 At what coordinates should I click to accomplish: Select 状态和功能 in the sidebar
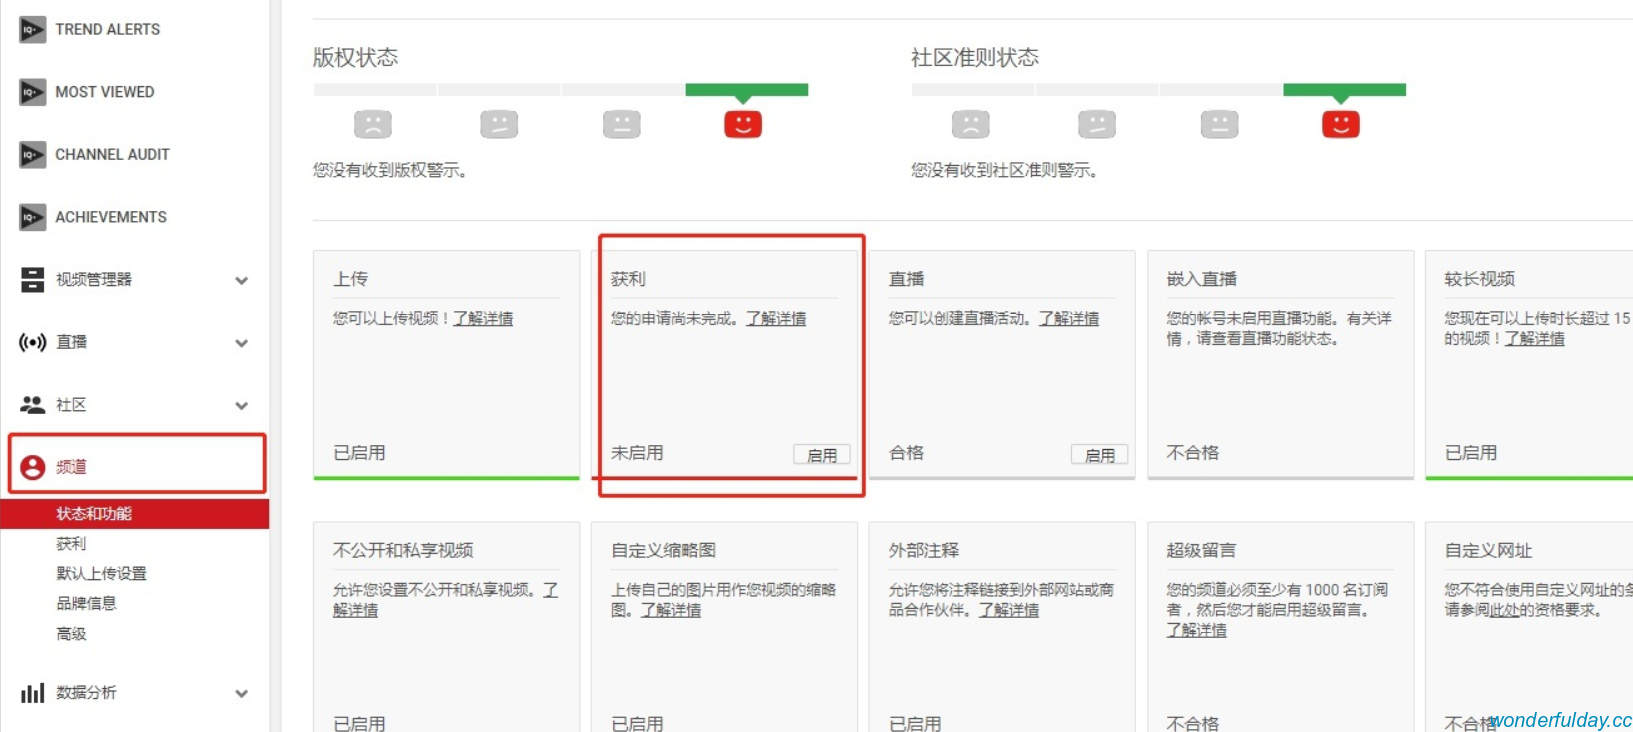point(94,514)
